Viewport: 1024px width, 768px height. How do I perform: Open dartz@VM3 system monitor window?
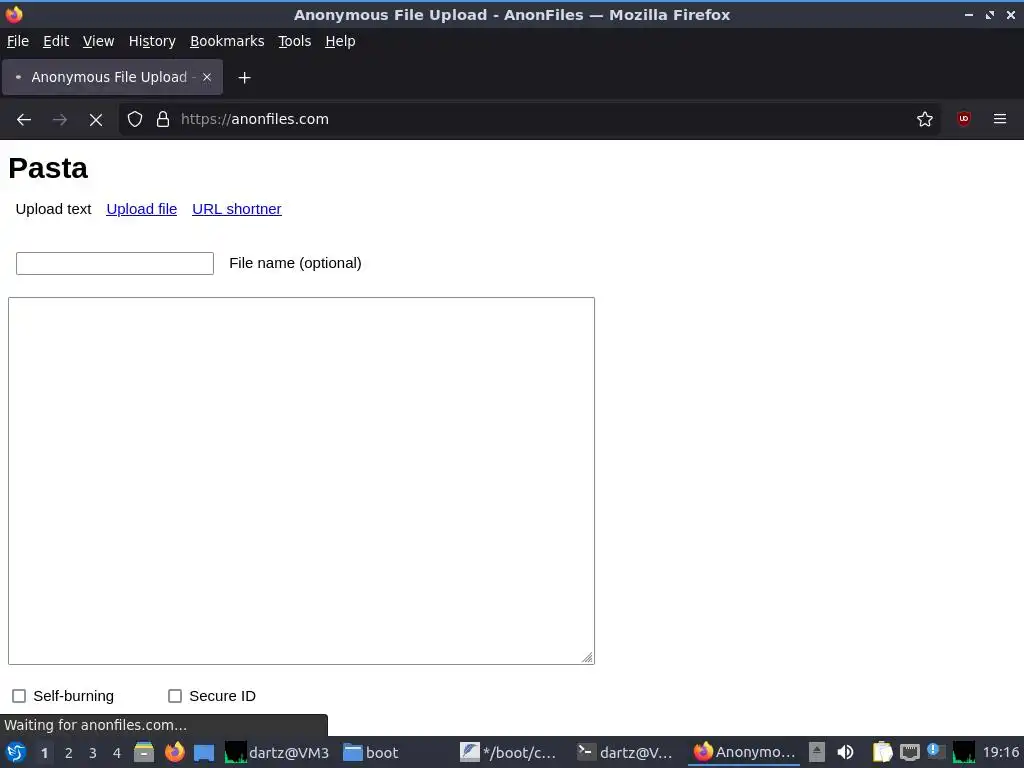277,752
